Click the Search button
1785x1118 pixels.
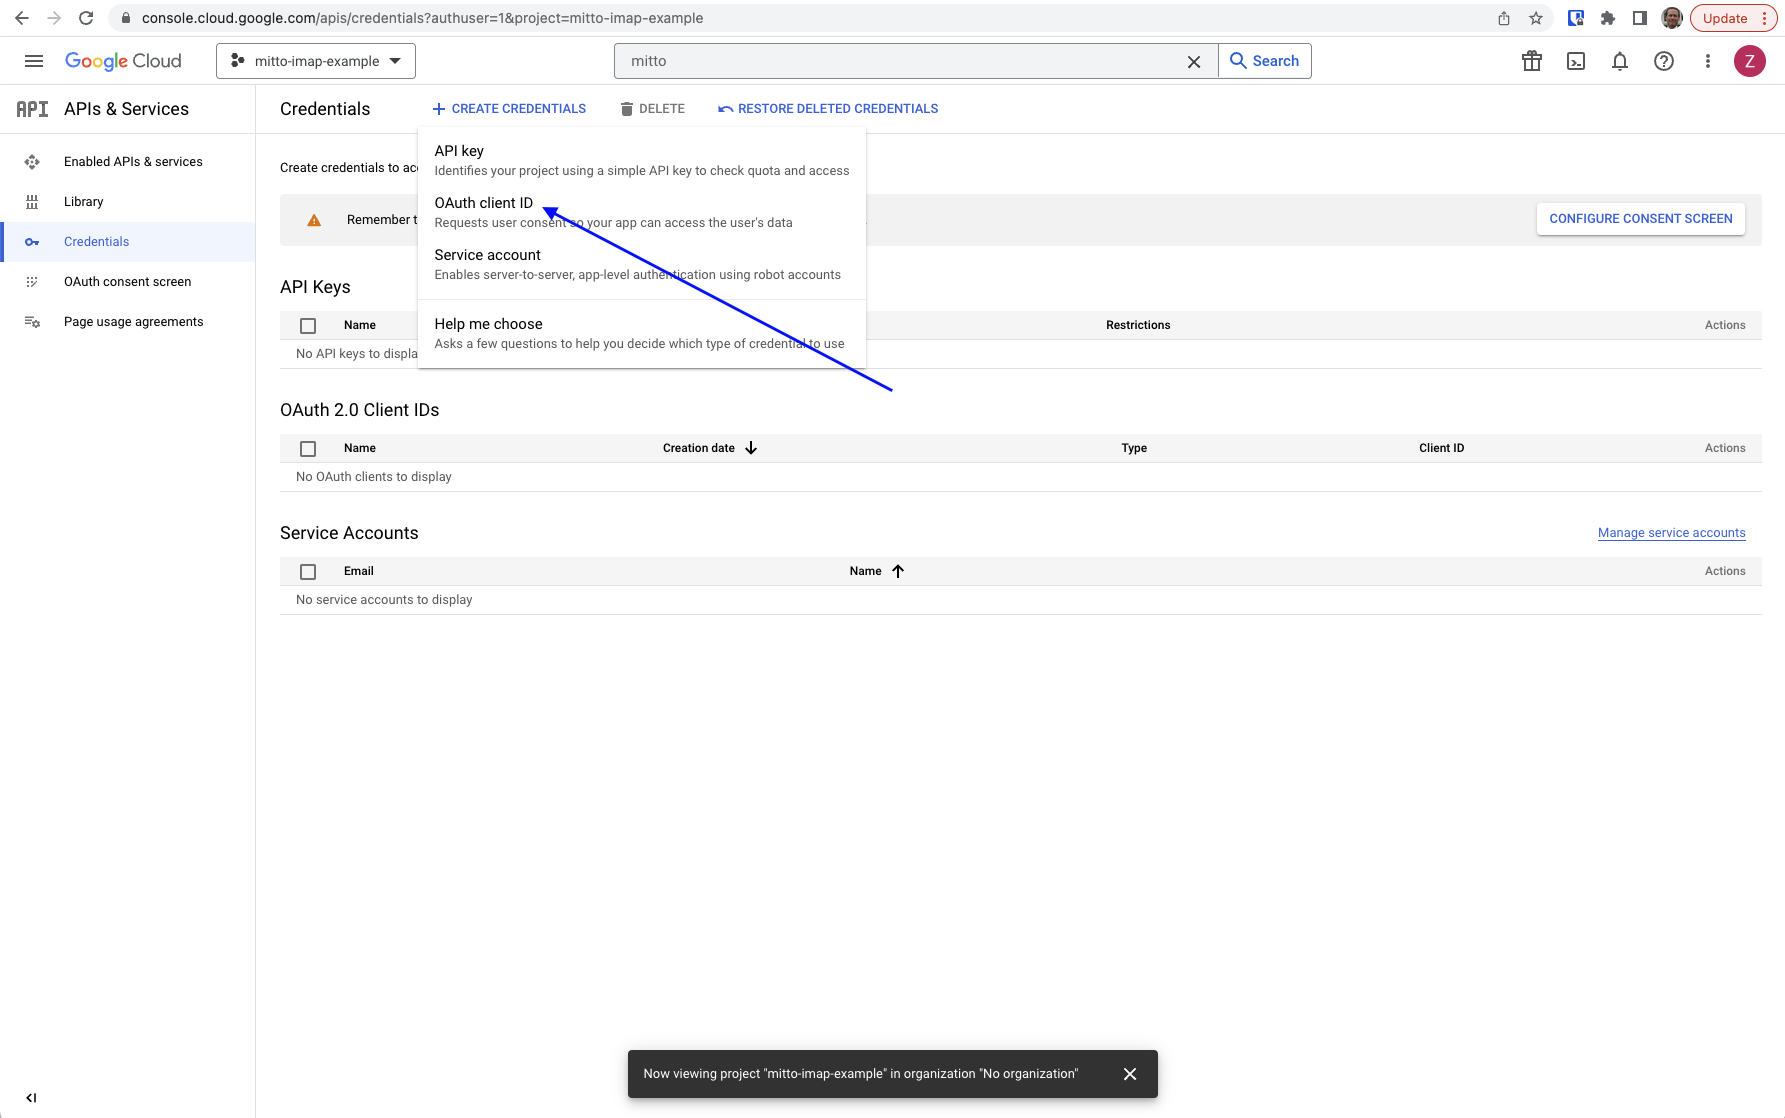[x=1265, y=61]
